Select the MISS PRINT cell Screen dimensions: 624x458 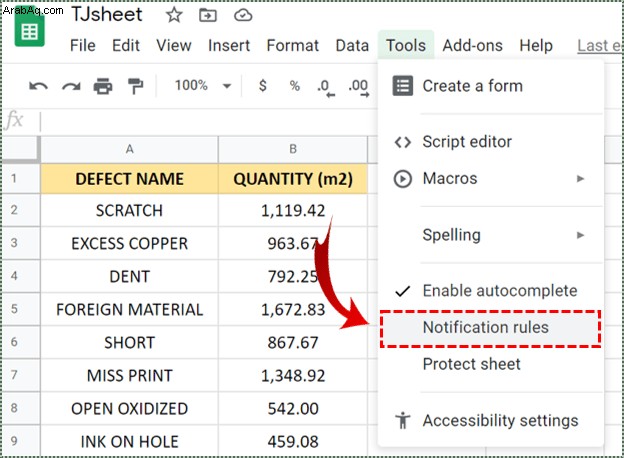[129, 376]
